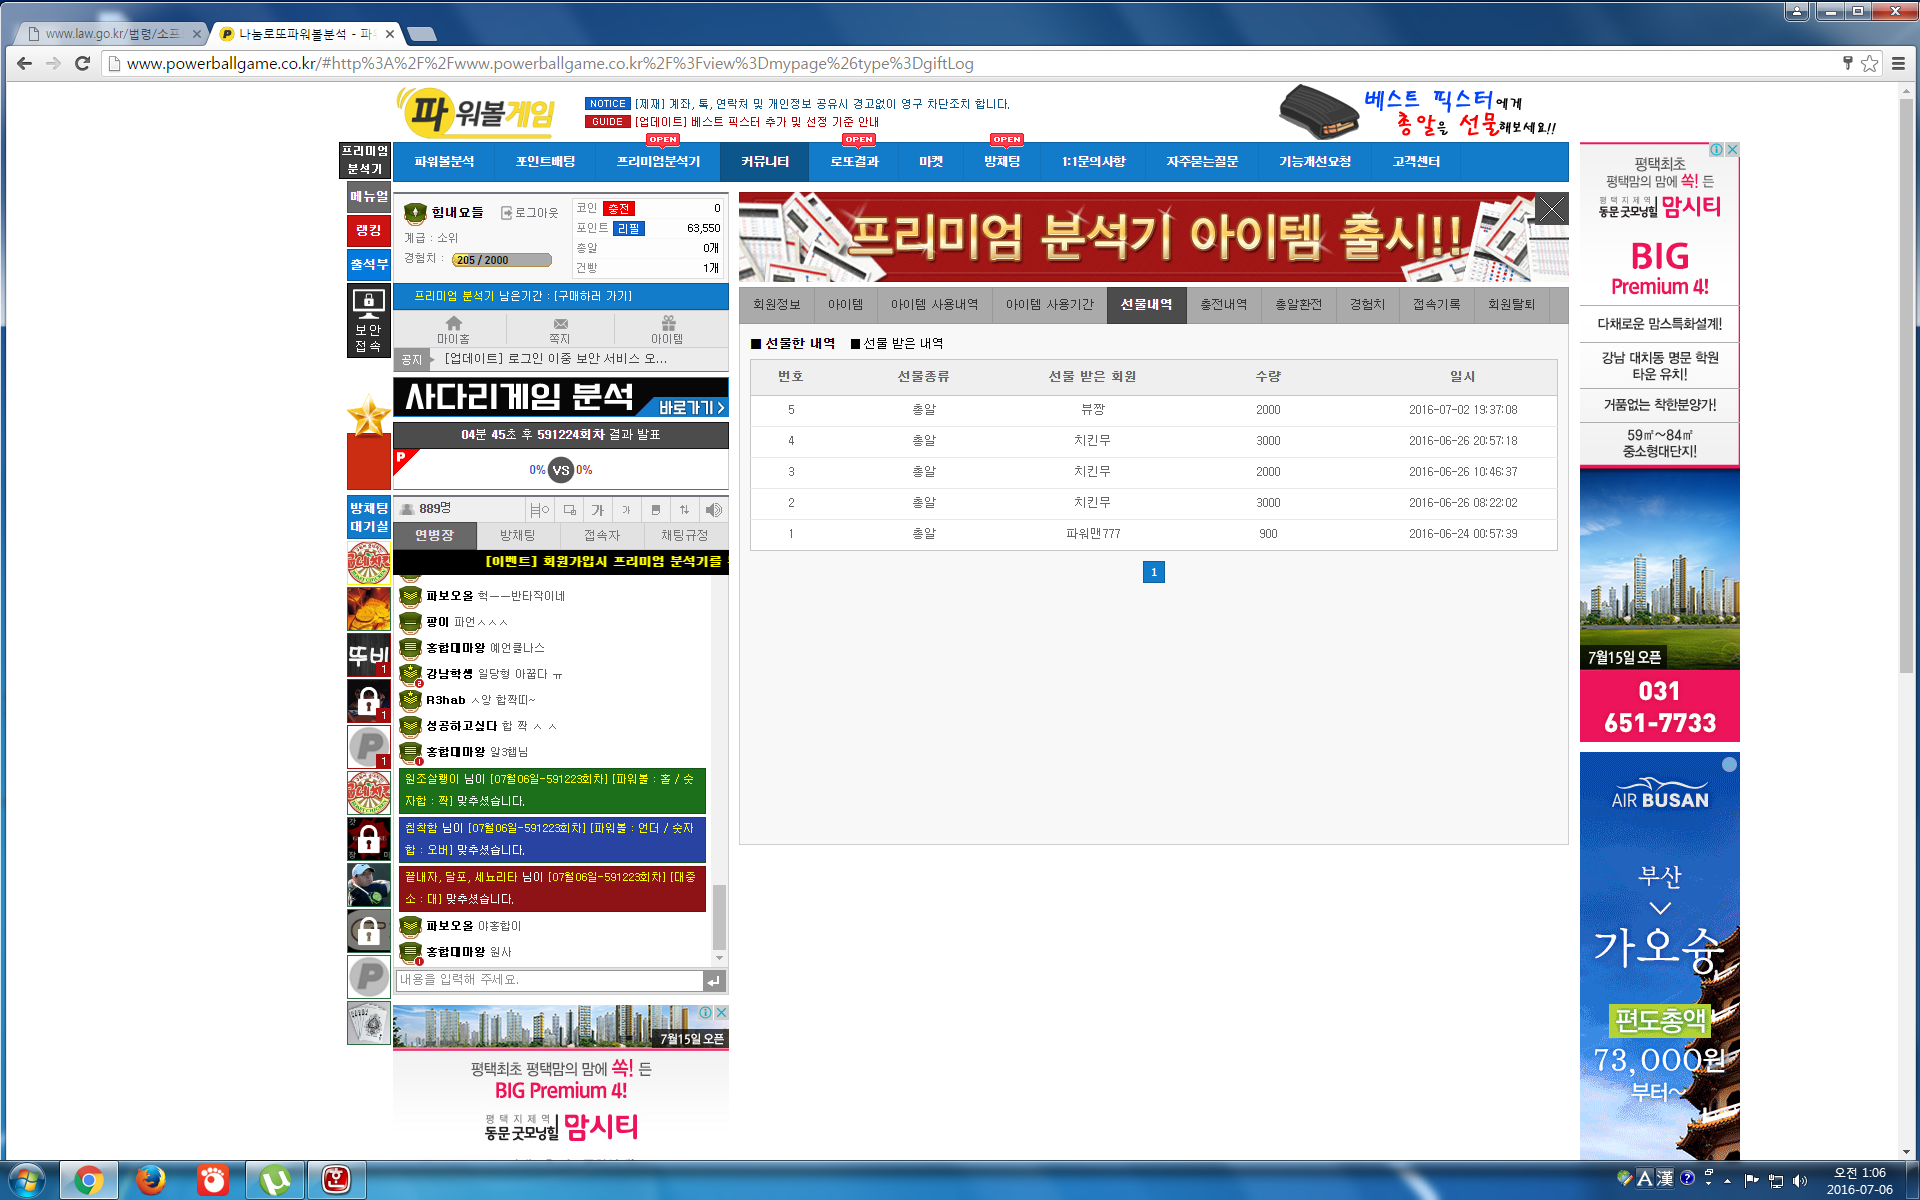Screen dimensions: 1920x1200
Task: Click the smaller font 가 icon in chat toolbar
Action: point(627,510)
